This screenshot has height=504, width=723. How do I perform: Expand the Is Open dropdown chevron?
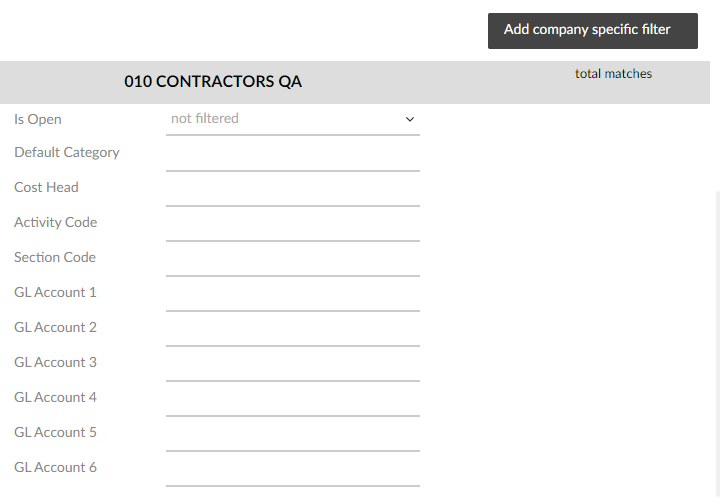[409, 119]
